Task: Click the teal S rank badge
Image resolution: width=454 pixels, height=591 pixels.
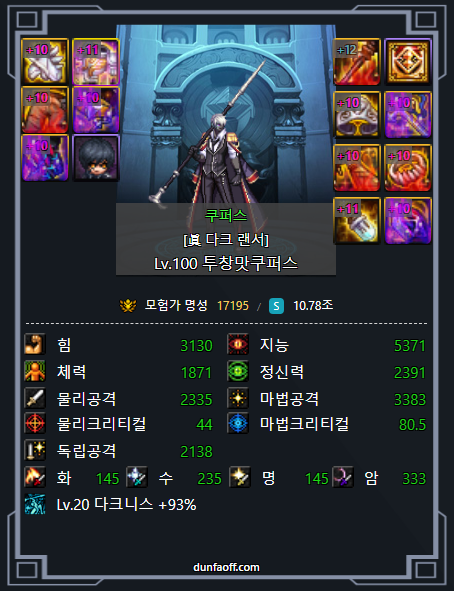Action: pyautogui.click(x=276, y=306)
